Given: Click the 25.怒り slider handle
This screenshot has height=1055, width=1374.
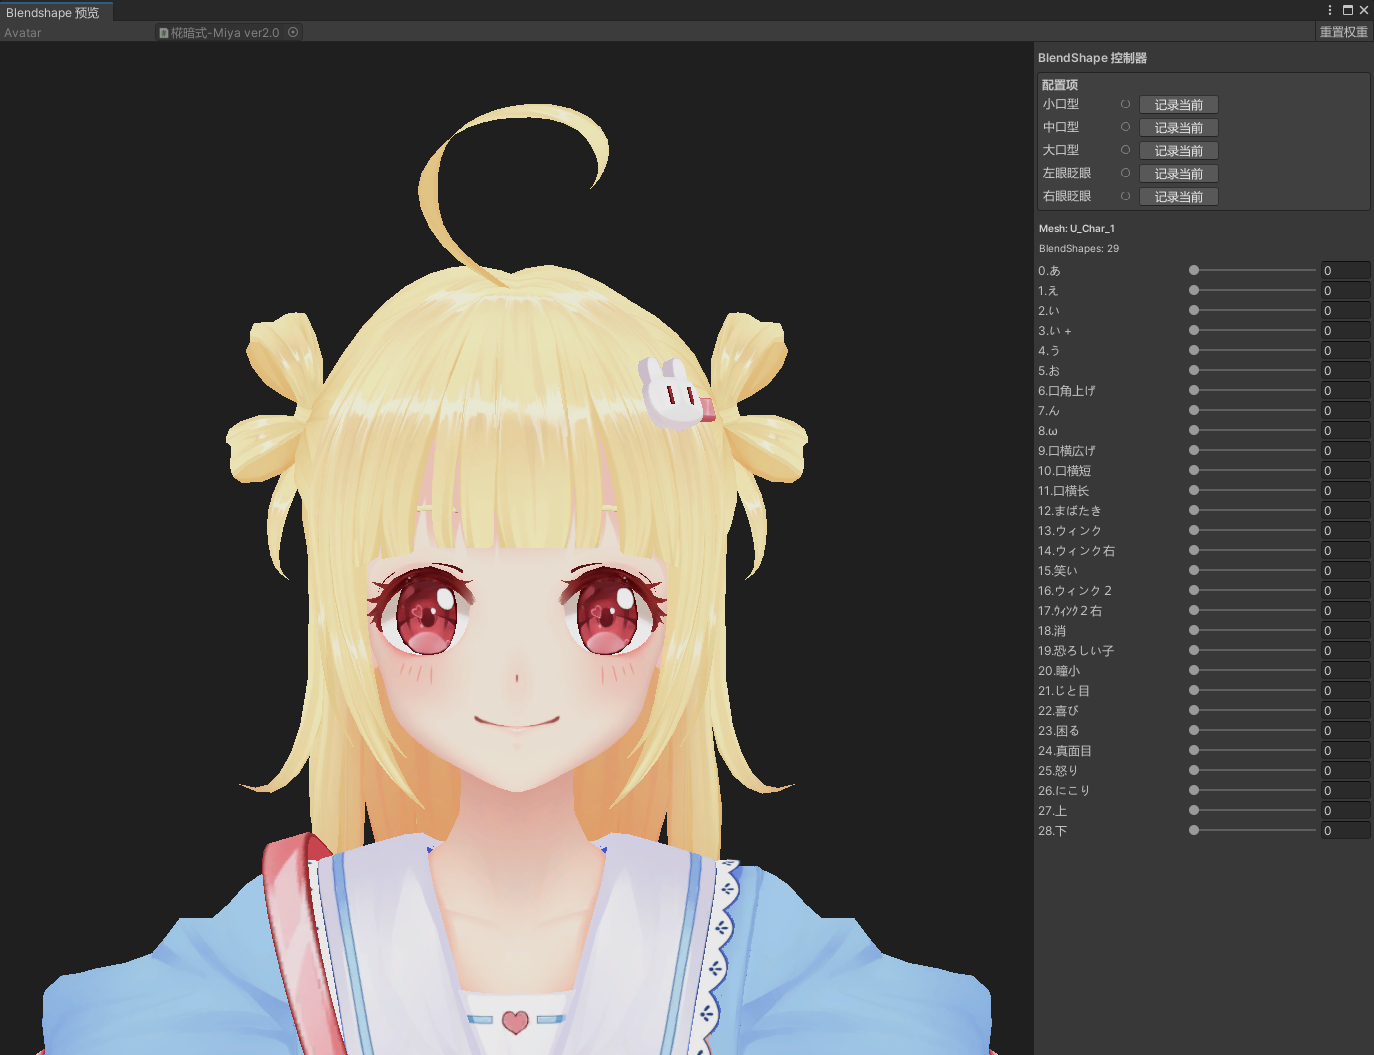Looking at the screenshot, I should pos(1194,770).
